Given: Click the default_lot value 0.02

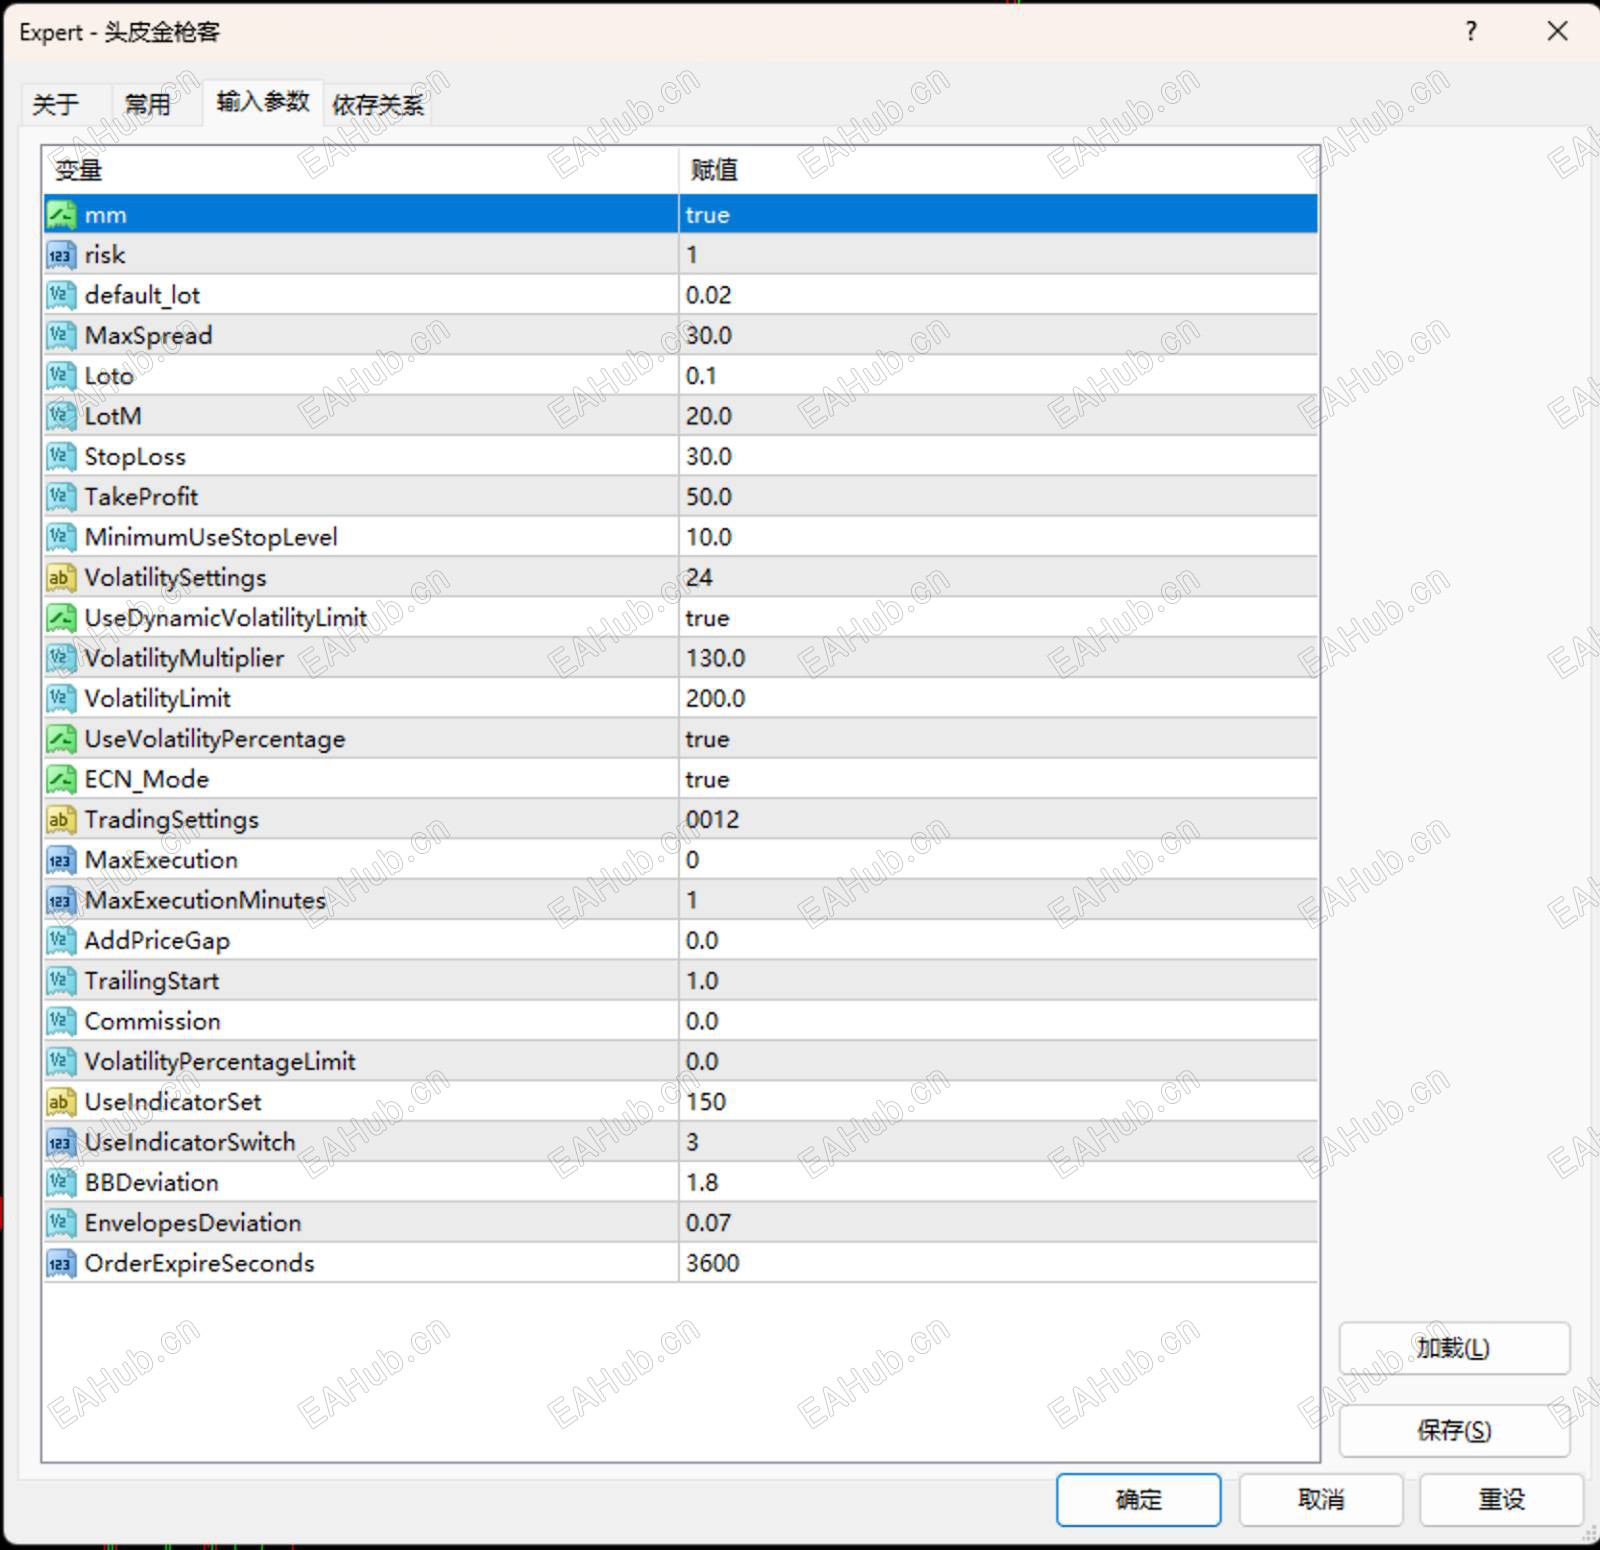Looking at the screenshot, I should coord(709,295).
